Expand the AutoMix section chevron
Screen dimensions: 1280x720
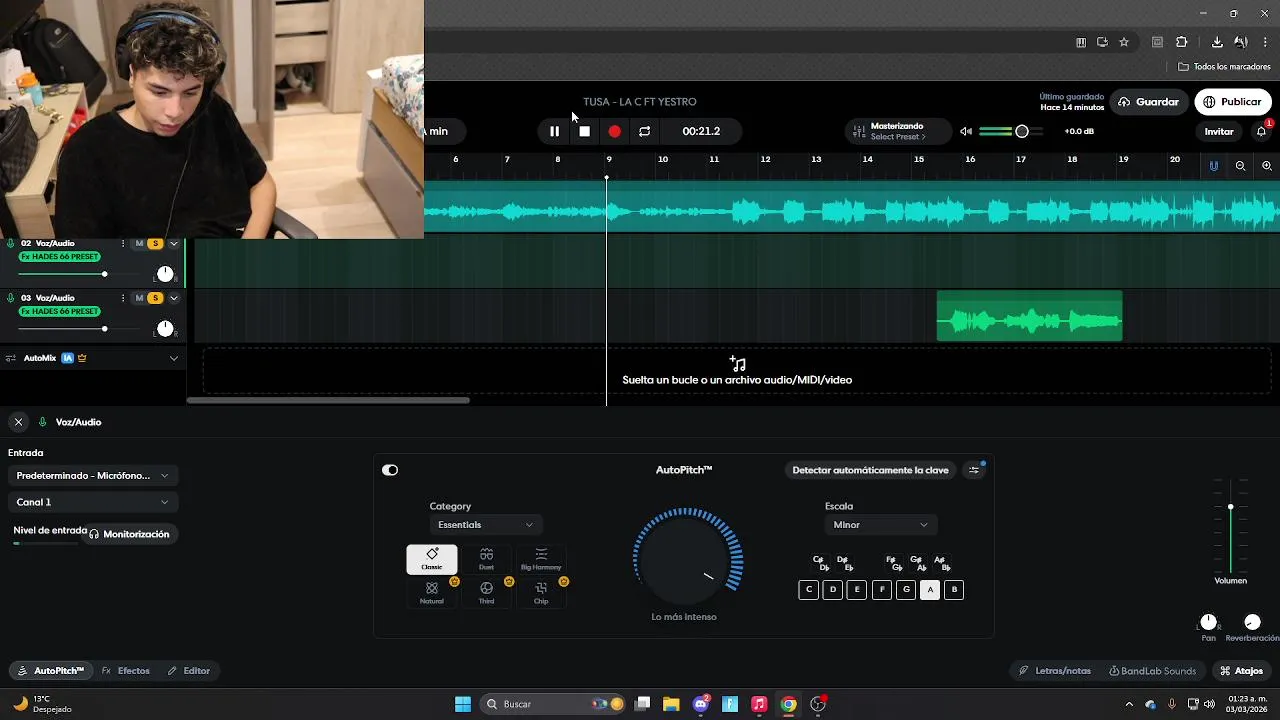174,358
